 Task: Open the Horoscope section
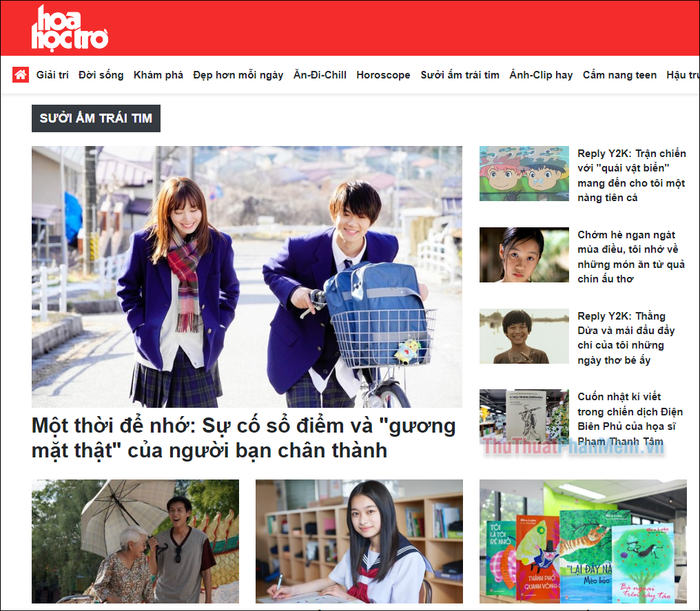click(x=383, y=75)
